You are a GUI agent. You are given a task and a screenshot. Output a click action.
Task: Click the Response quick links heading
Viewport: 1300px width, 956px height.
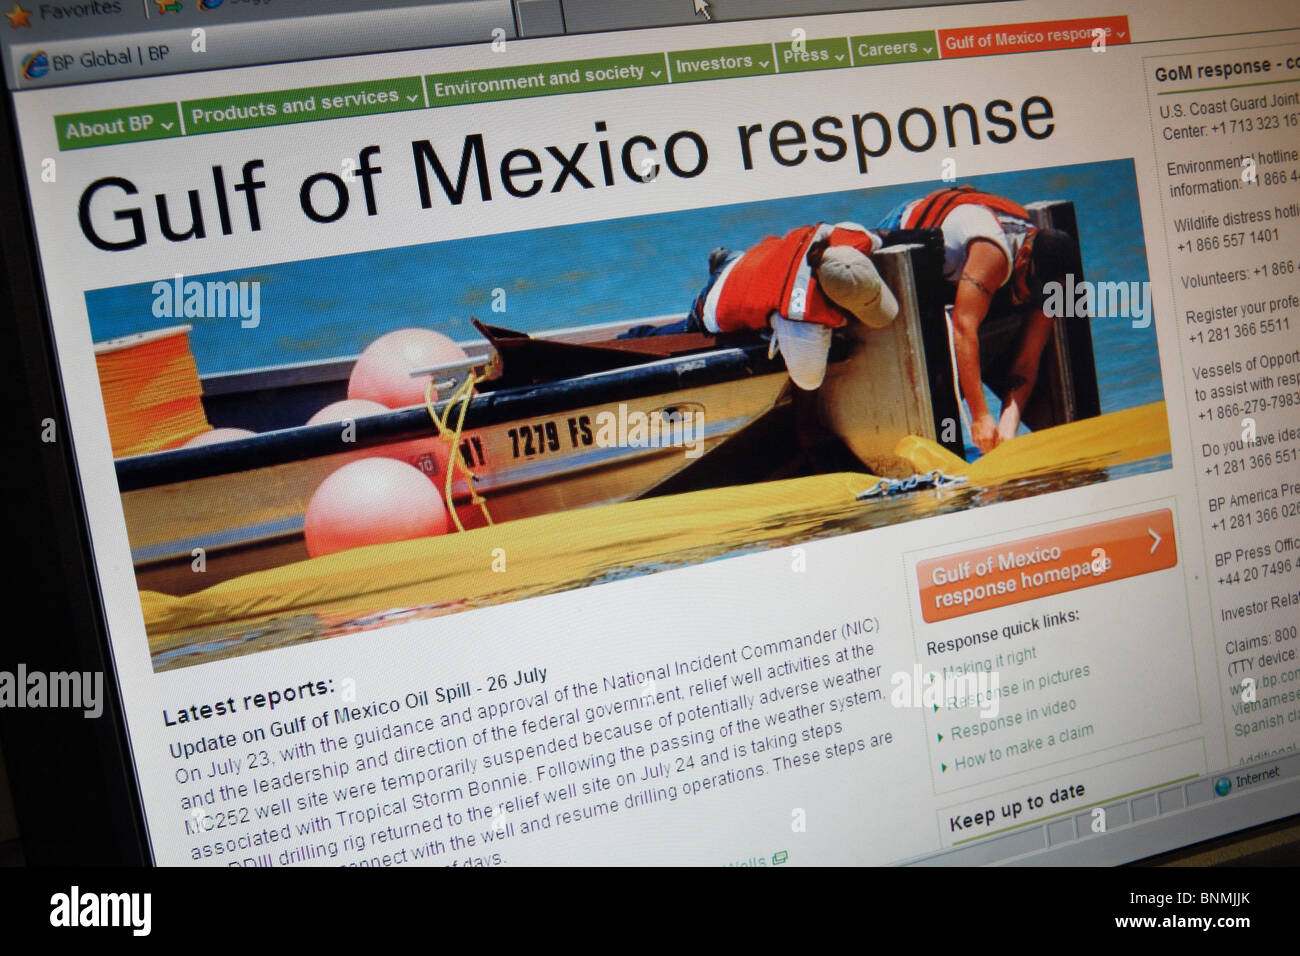pos(1002,632)
